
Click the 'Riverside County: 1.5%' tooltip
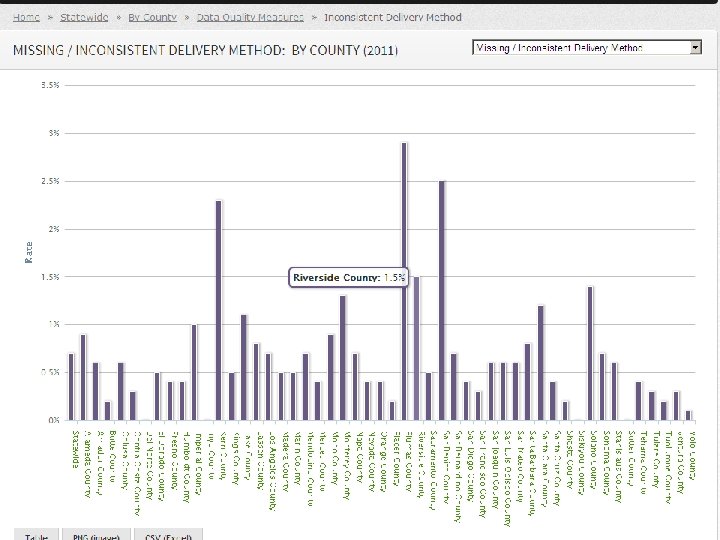(x=349, y=277)
